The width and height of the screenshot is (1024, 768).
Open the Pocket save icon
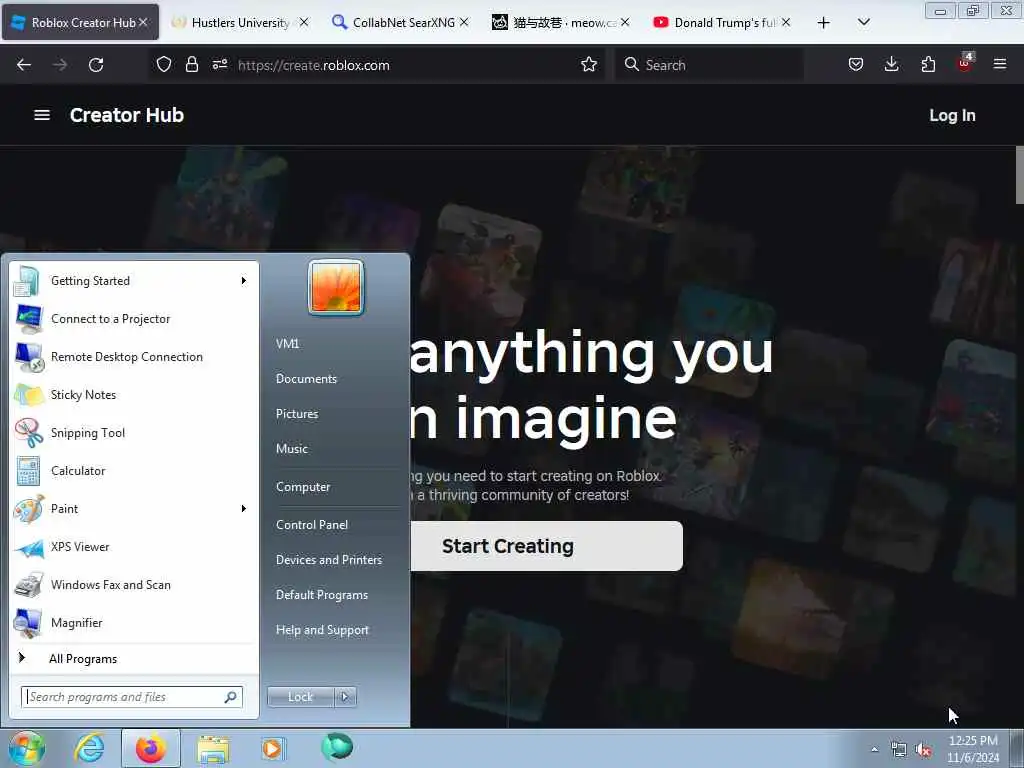tap(856, 64)
